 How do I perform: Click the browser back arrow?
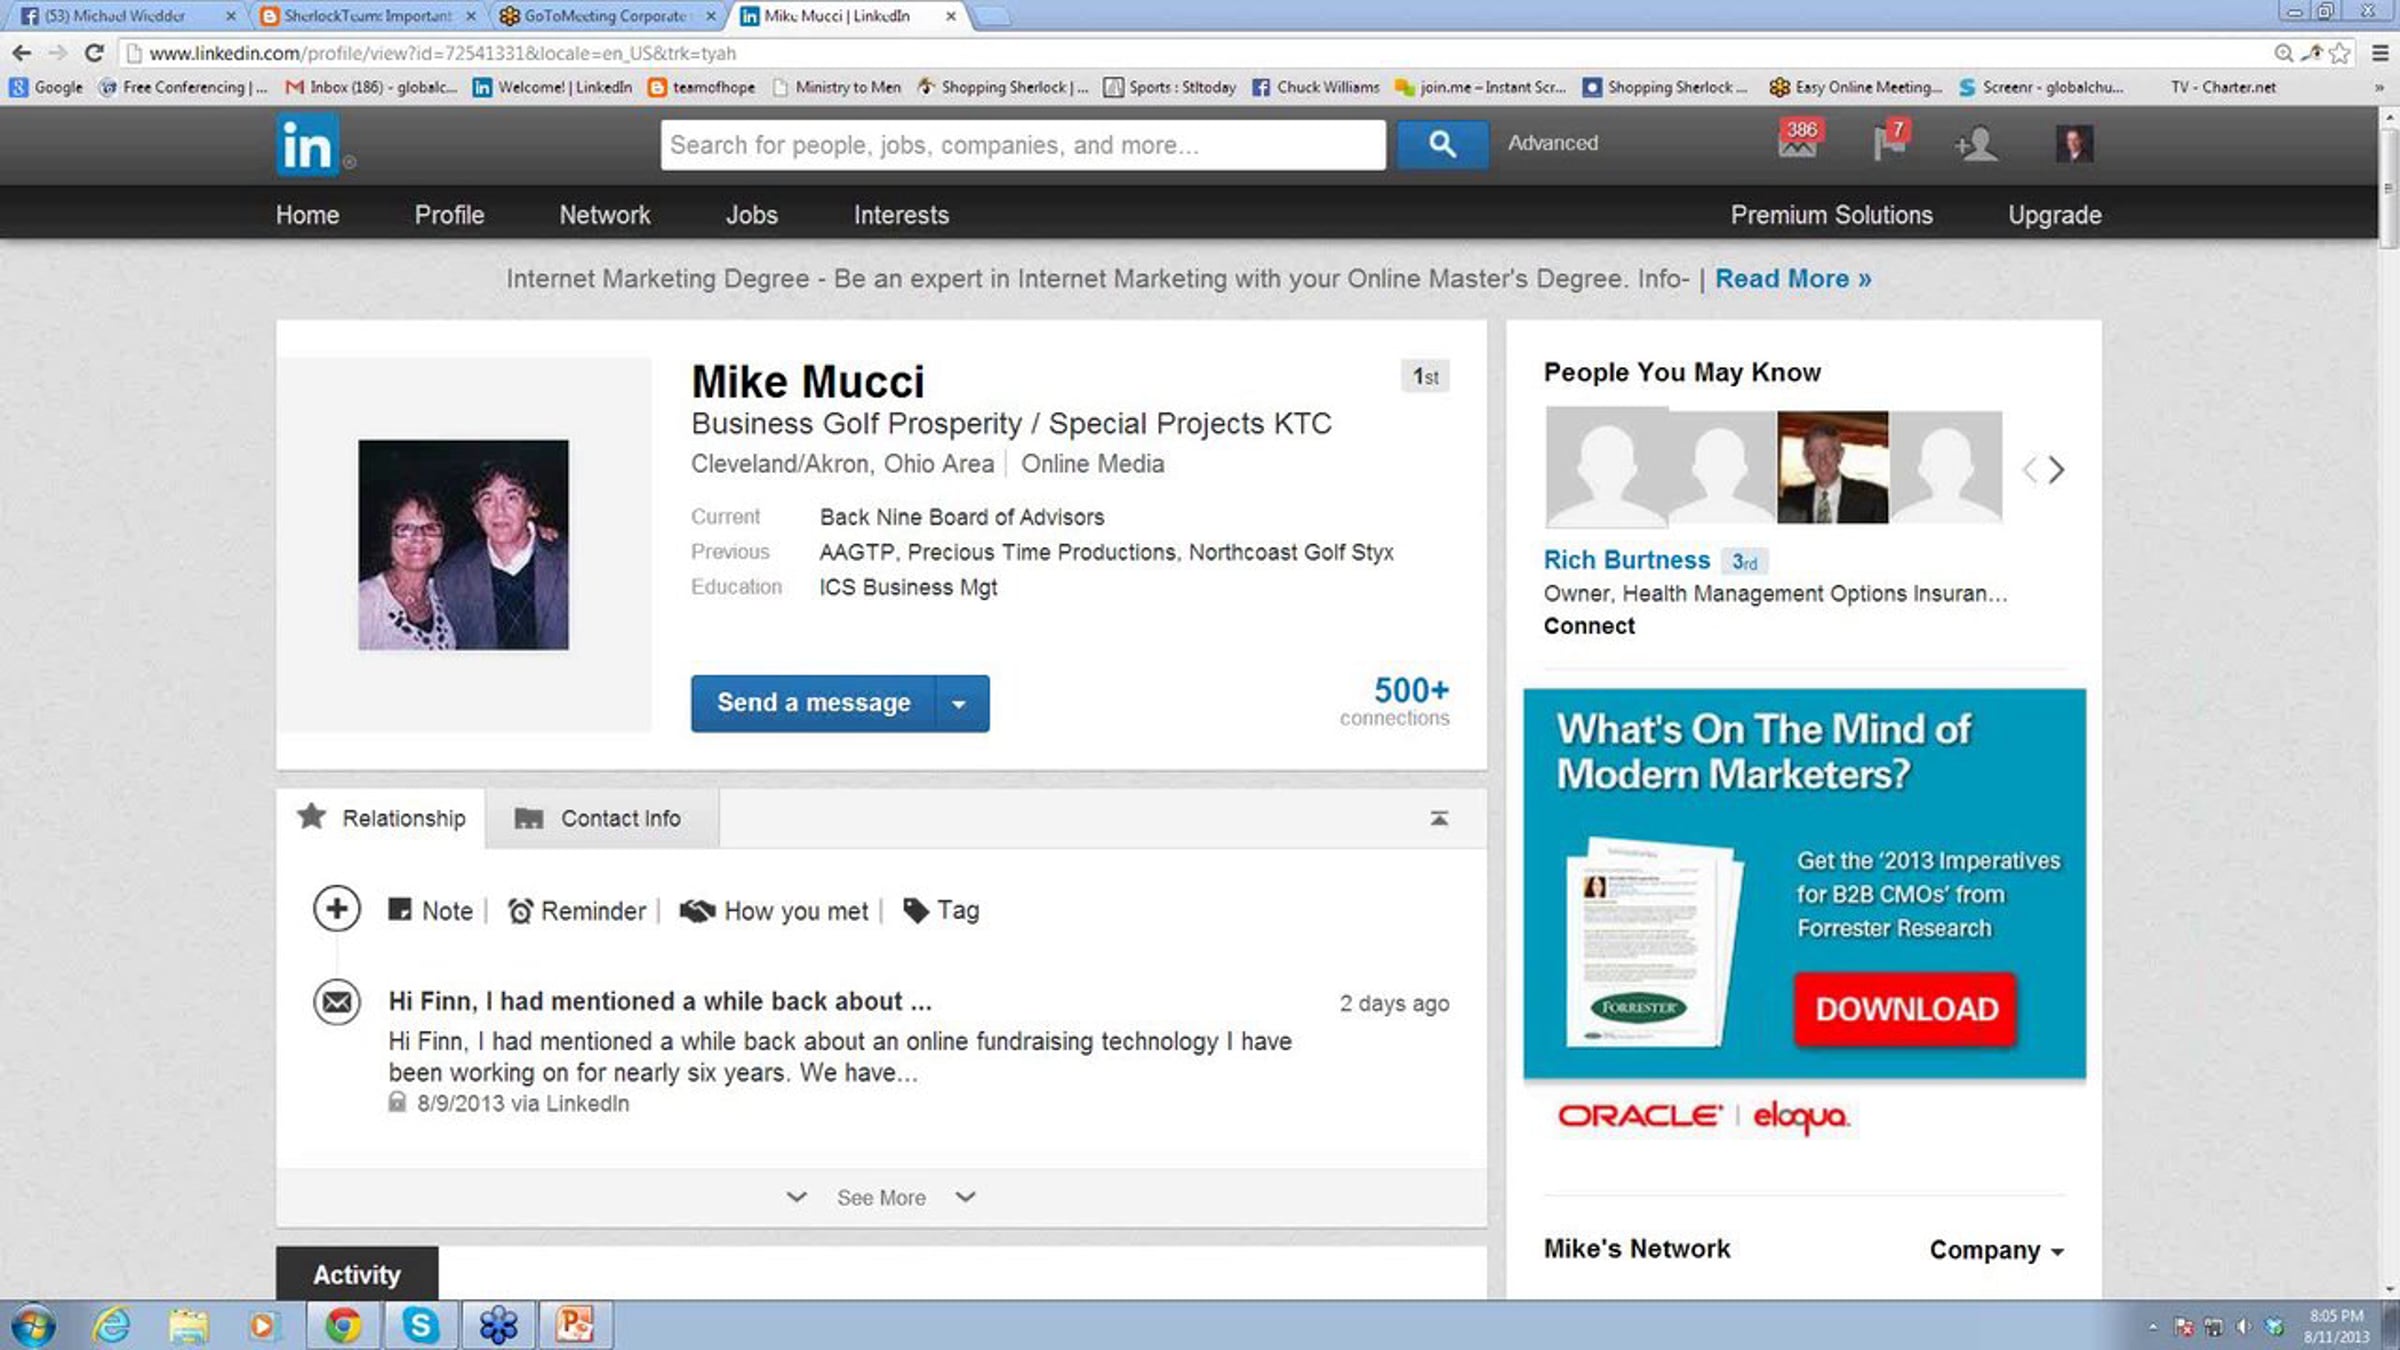[21, 53]
